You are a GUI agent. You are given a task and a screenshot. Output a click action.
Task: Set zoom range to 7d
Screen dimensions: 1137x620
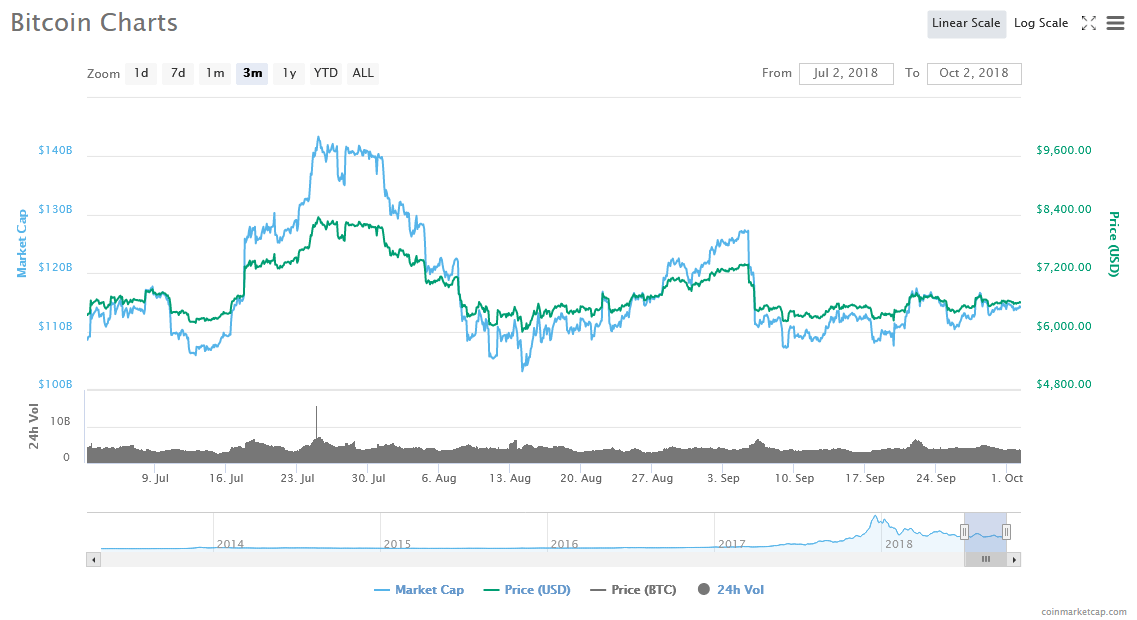[x=178, y=73]
